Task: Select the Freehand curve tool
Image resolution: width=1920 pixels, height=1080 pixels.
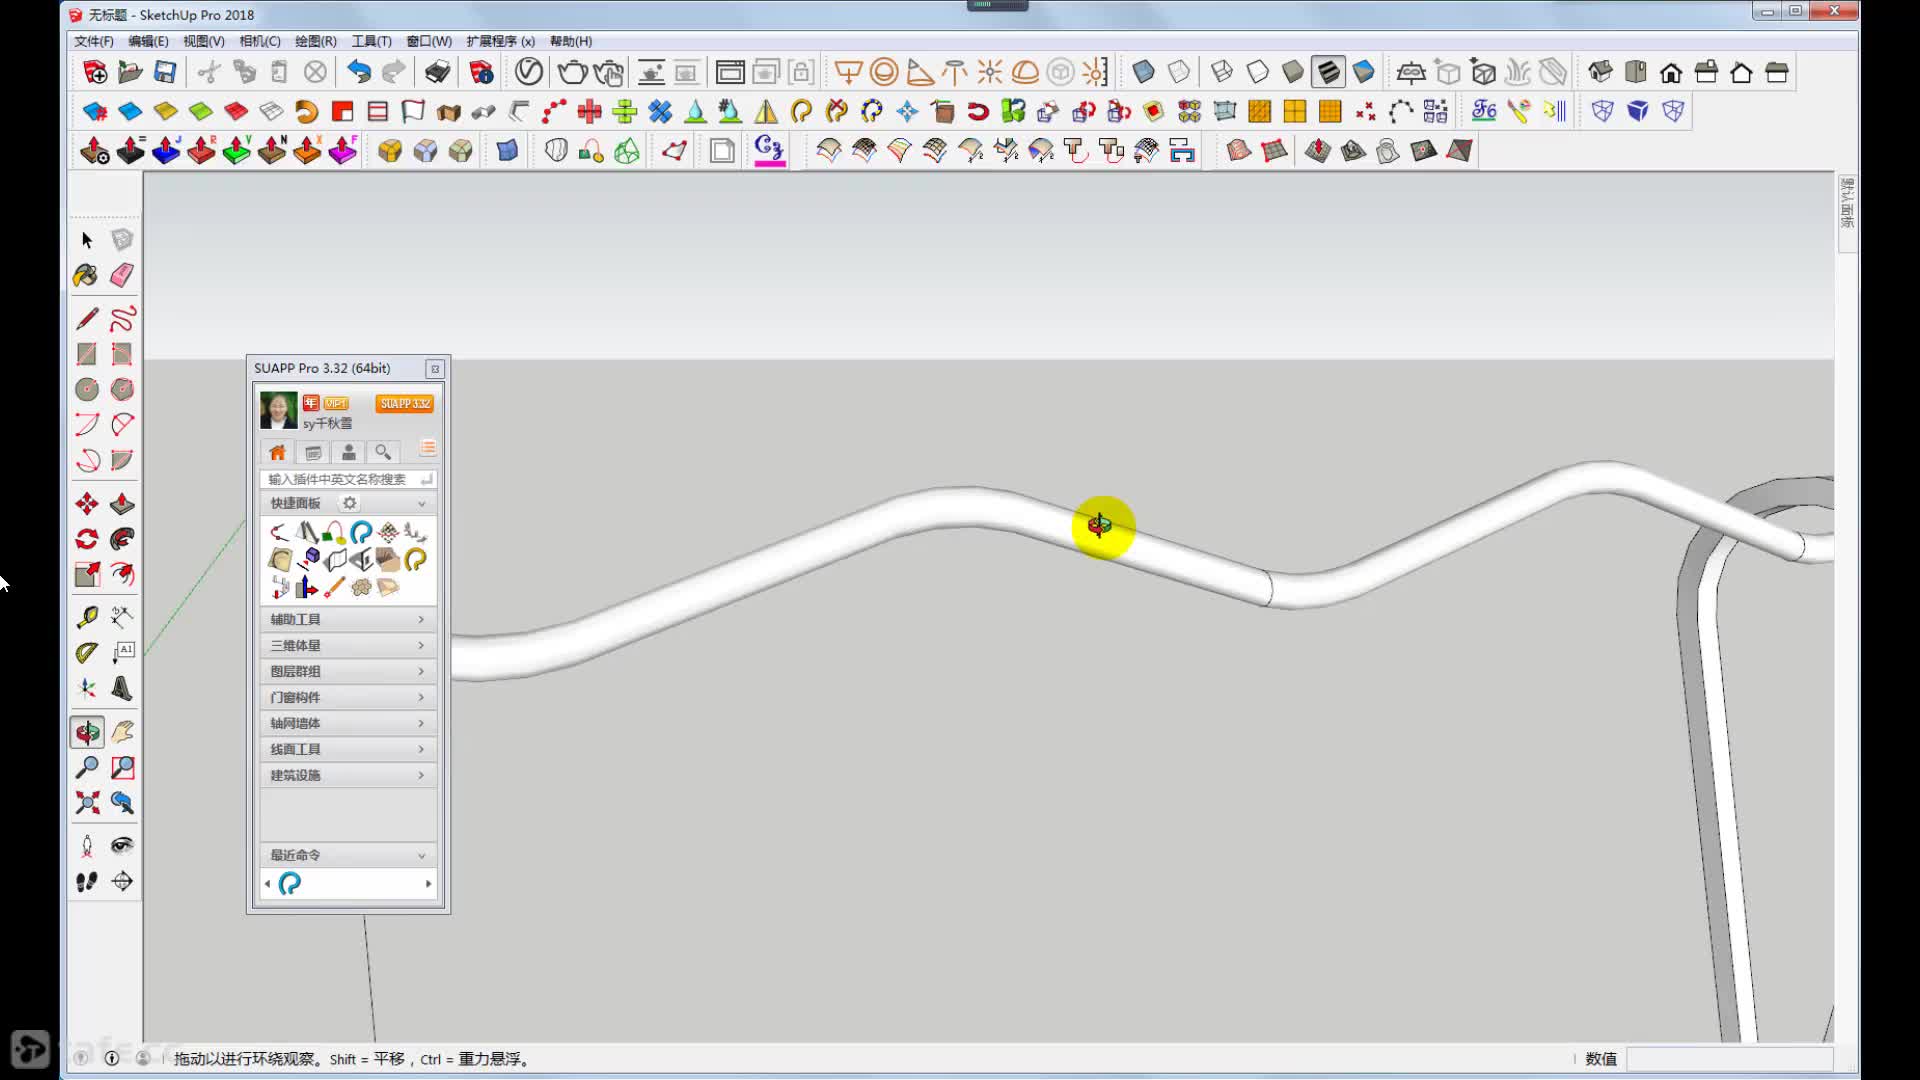Action: pos(122,319)
